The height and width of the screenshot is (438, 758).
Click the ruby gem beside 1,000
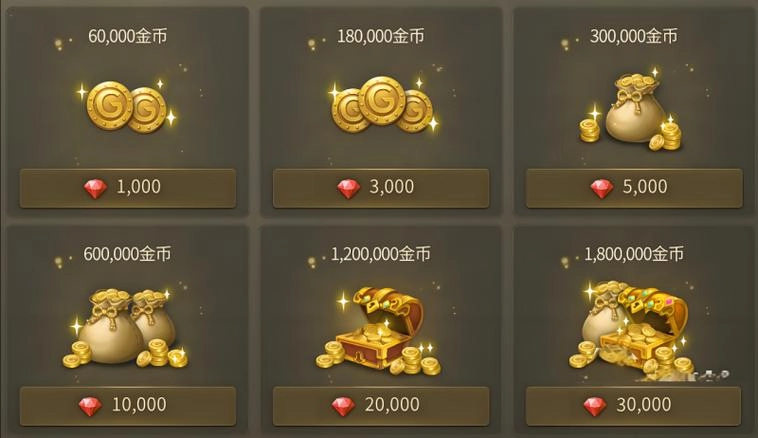point(95,189)
